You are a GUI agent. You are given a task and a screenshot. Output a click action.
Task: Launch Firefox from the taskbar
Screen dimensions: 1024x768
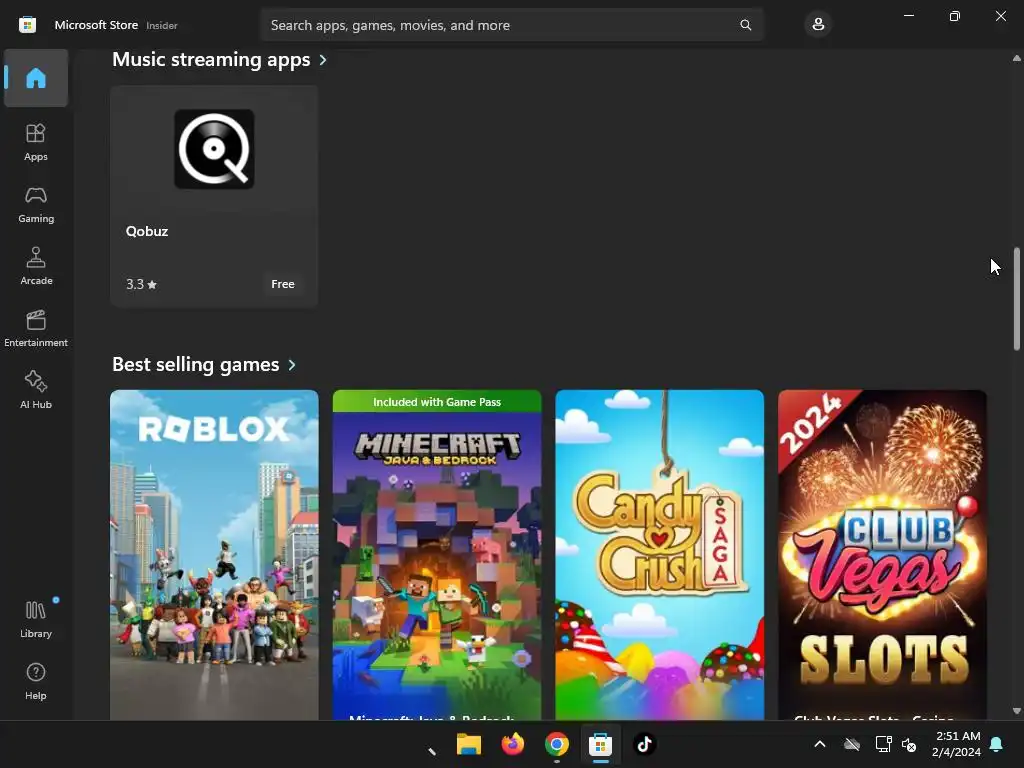pyautogui.click(x=513, y=744)
